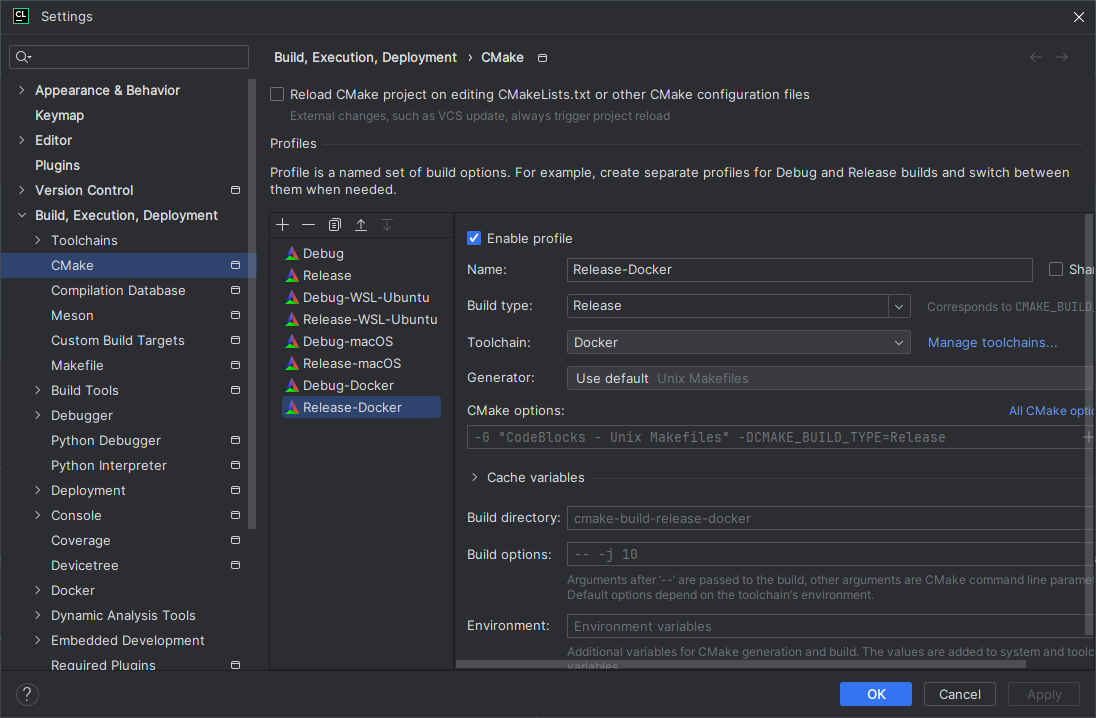Uncheck the Enable profile checkbox

(473, 238)
